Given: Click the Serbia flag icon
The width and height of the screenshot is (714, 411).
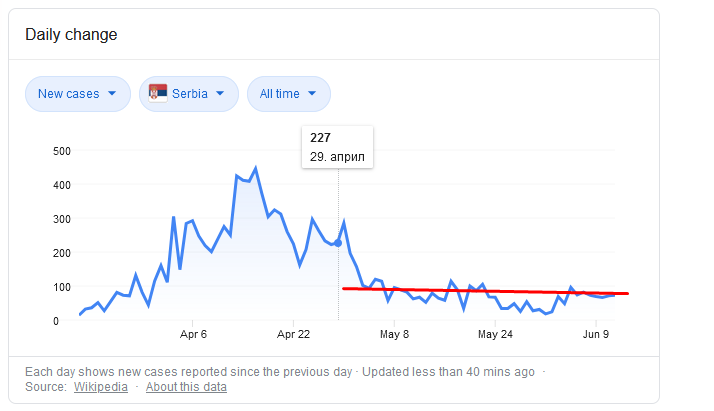Looking at the screenshot, I should [158, 93].
